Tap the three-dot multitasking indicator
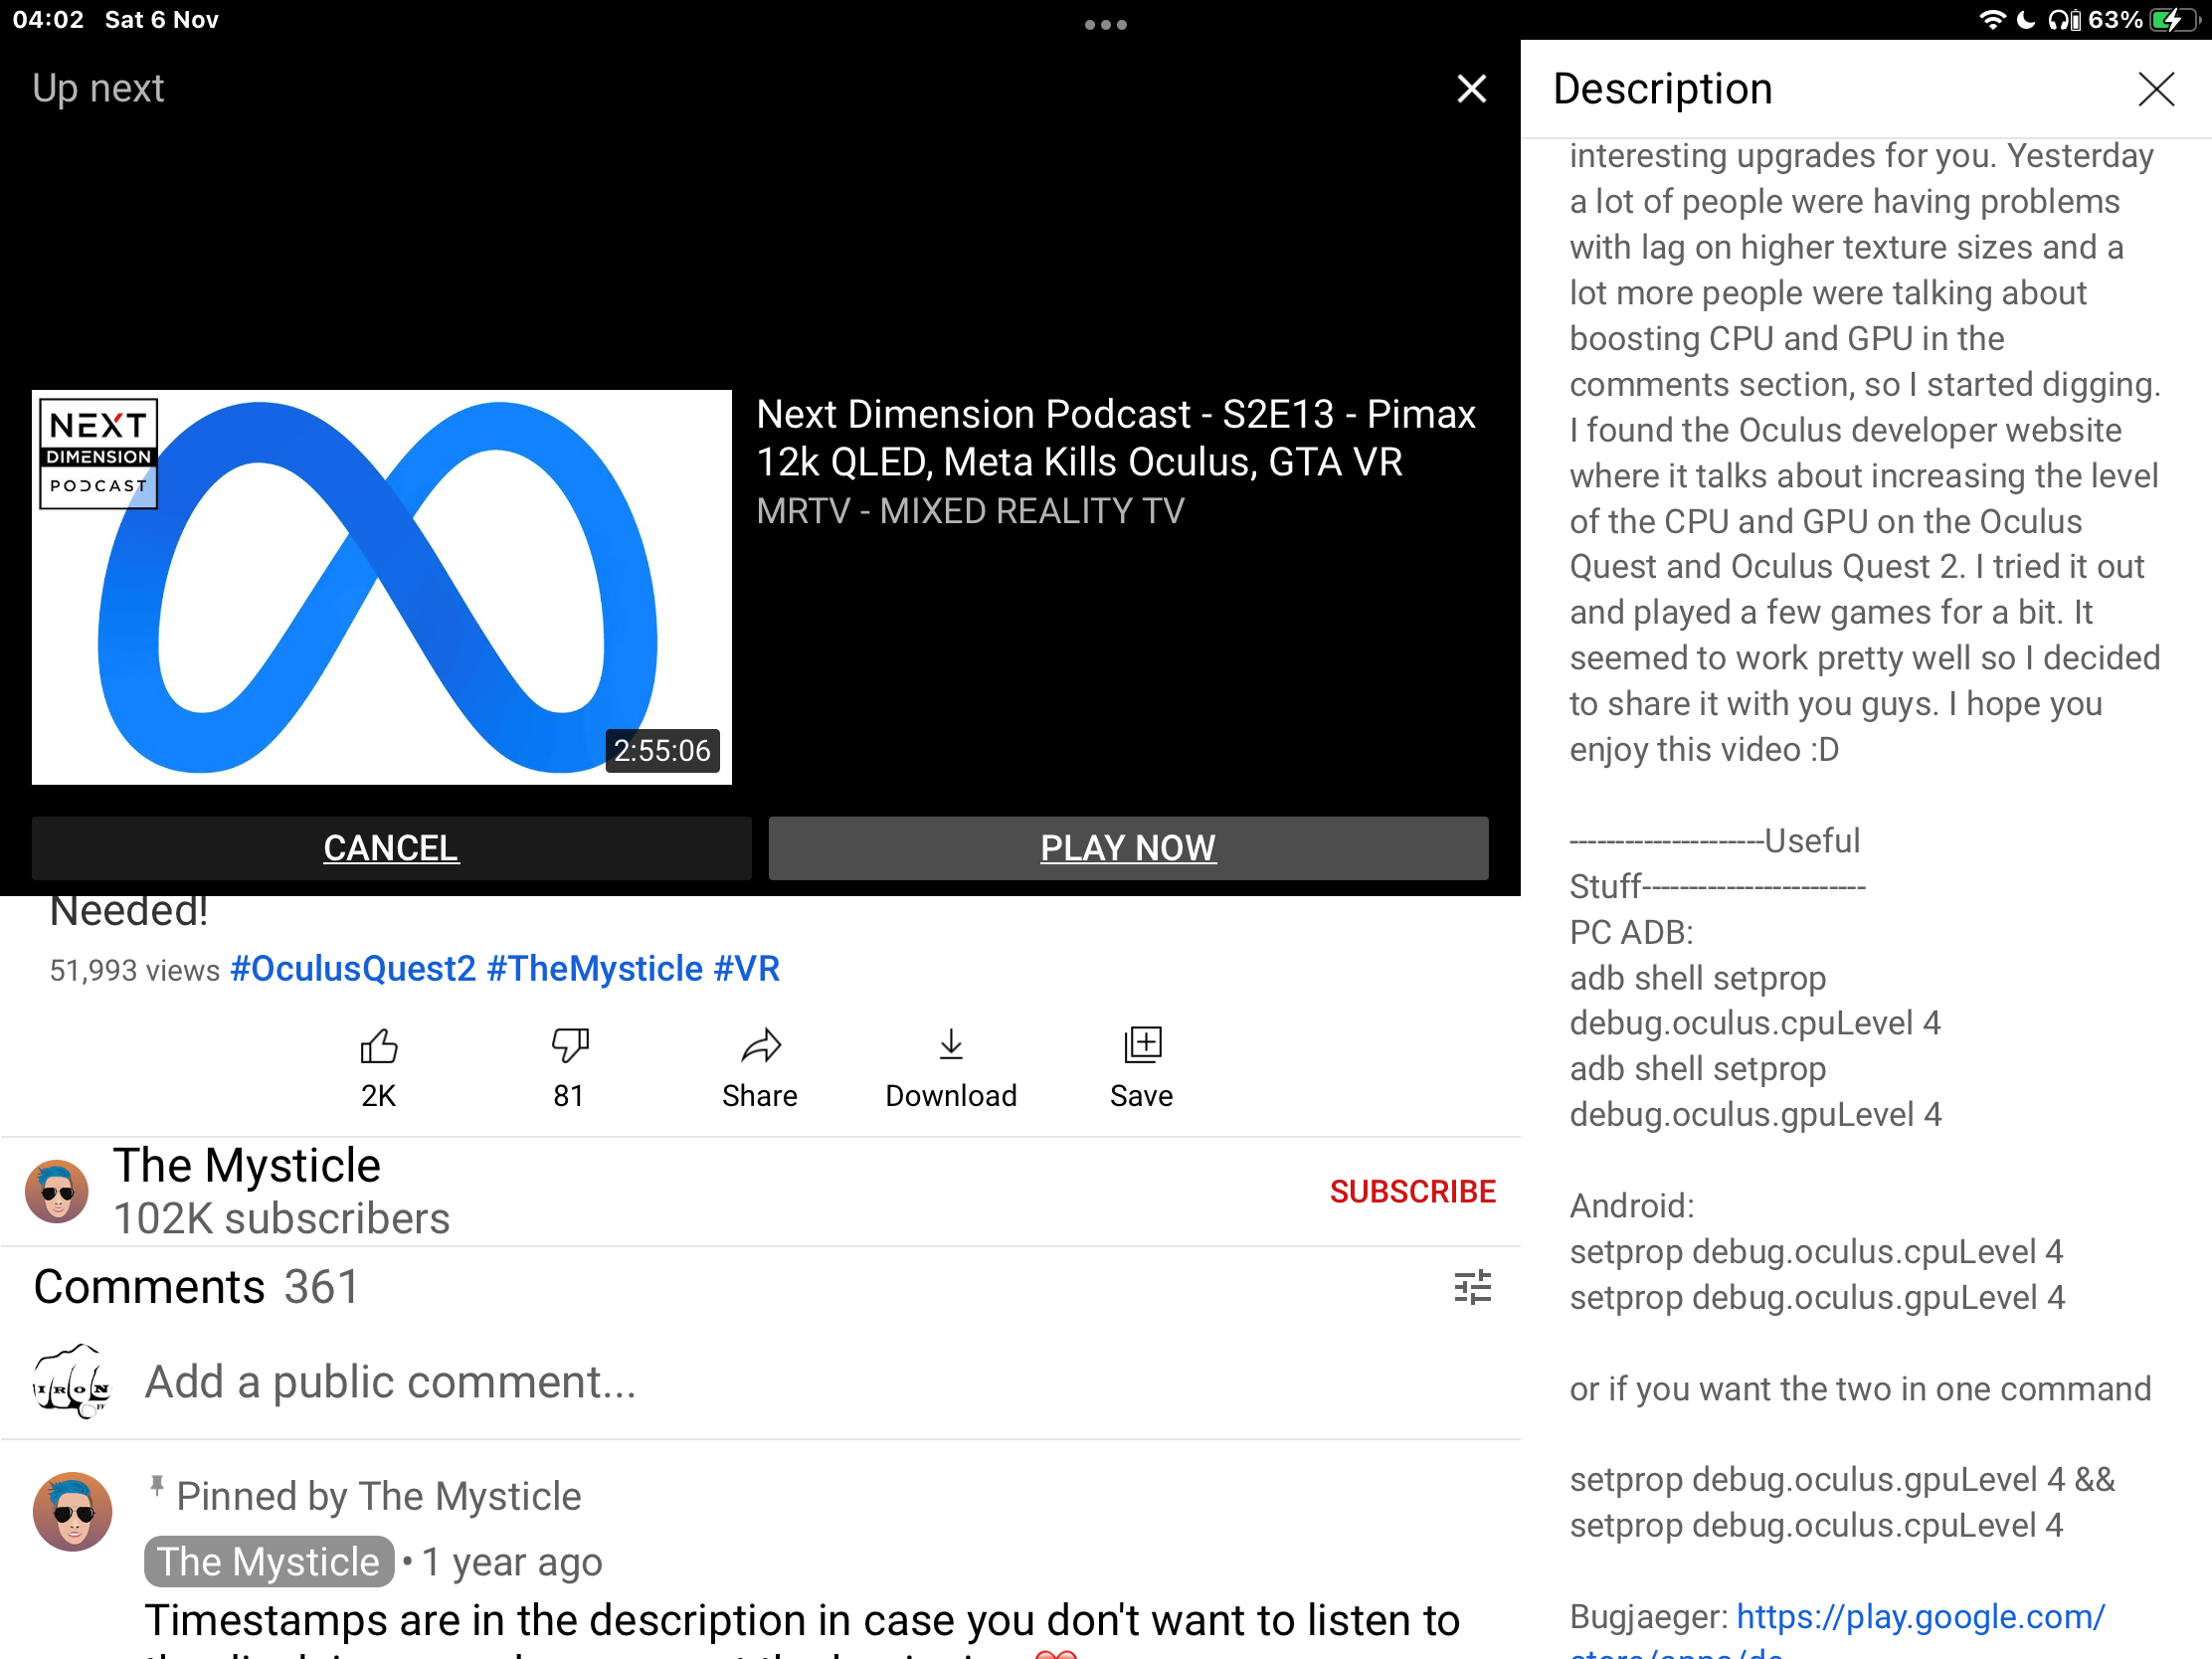The height and width of the screenshot is (1659, 2212). click(1105, 24)
